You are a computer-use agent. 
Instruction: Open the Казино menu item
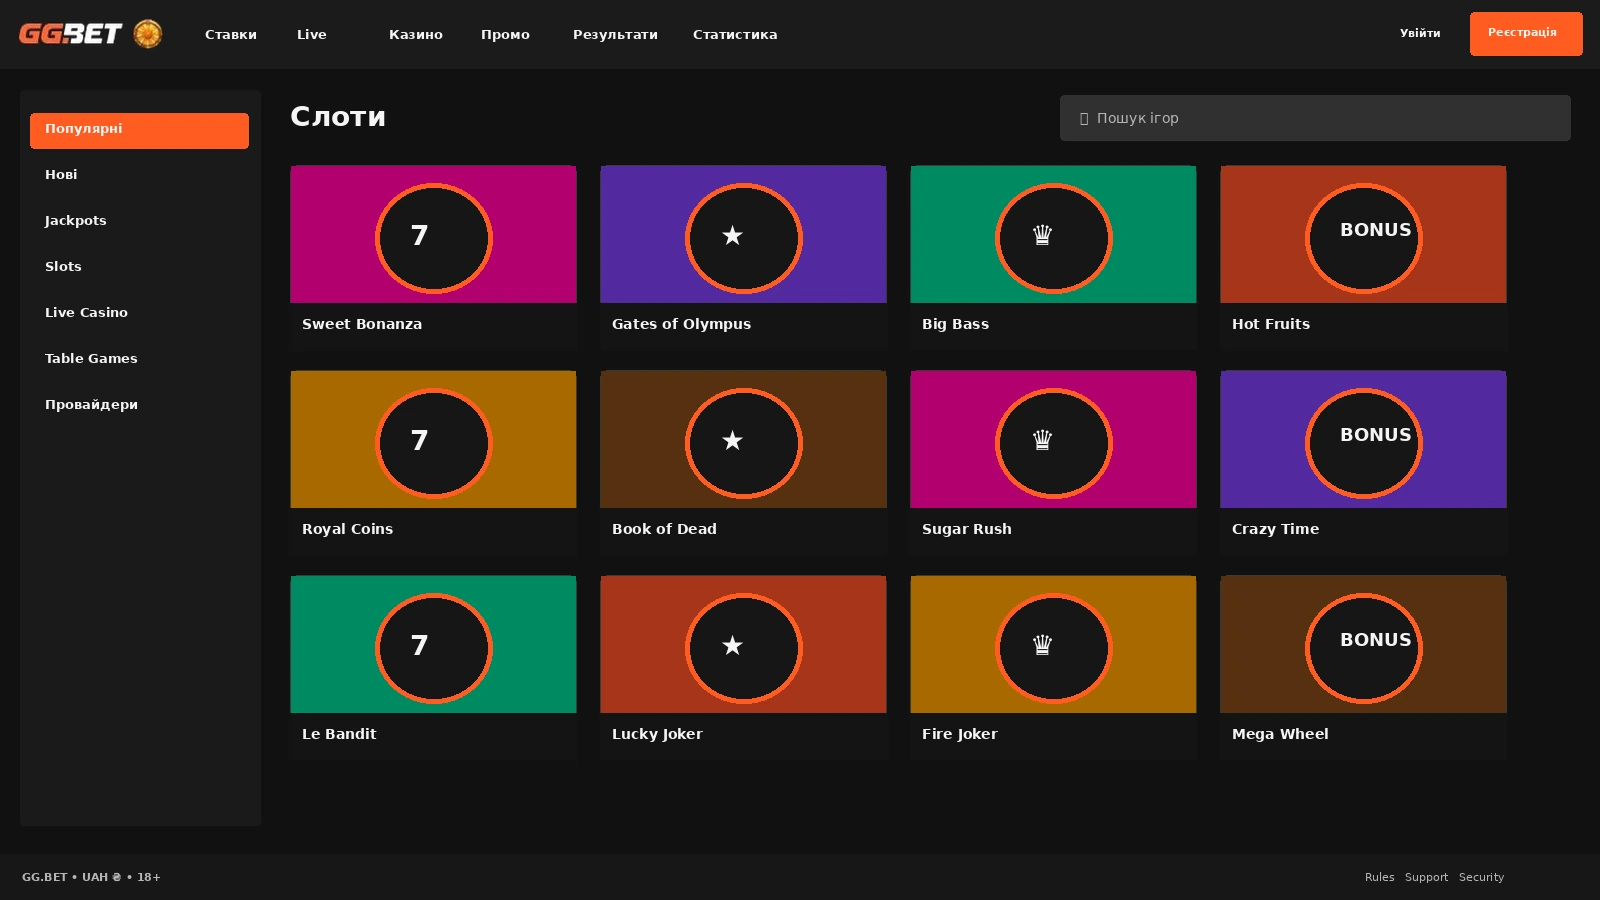416,34
